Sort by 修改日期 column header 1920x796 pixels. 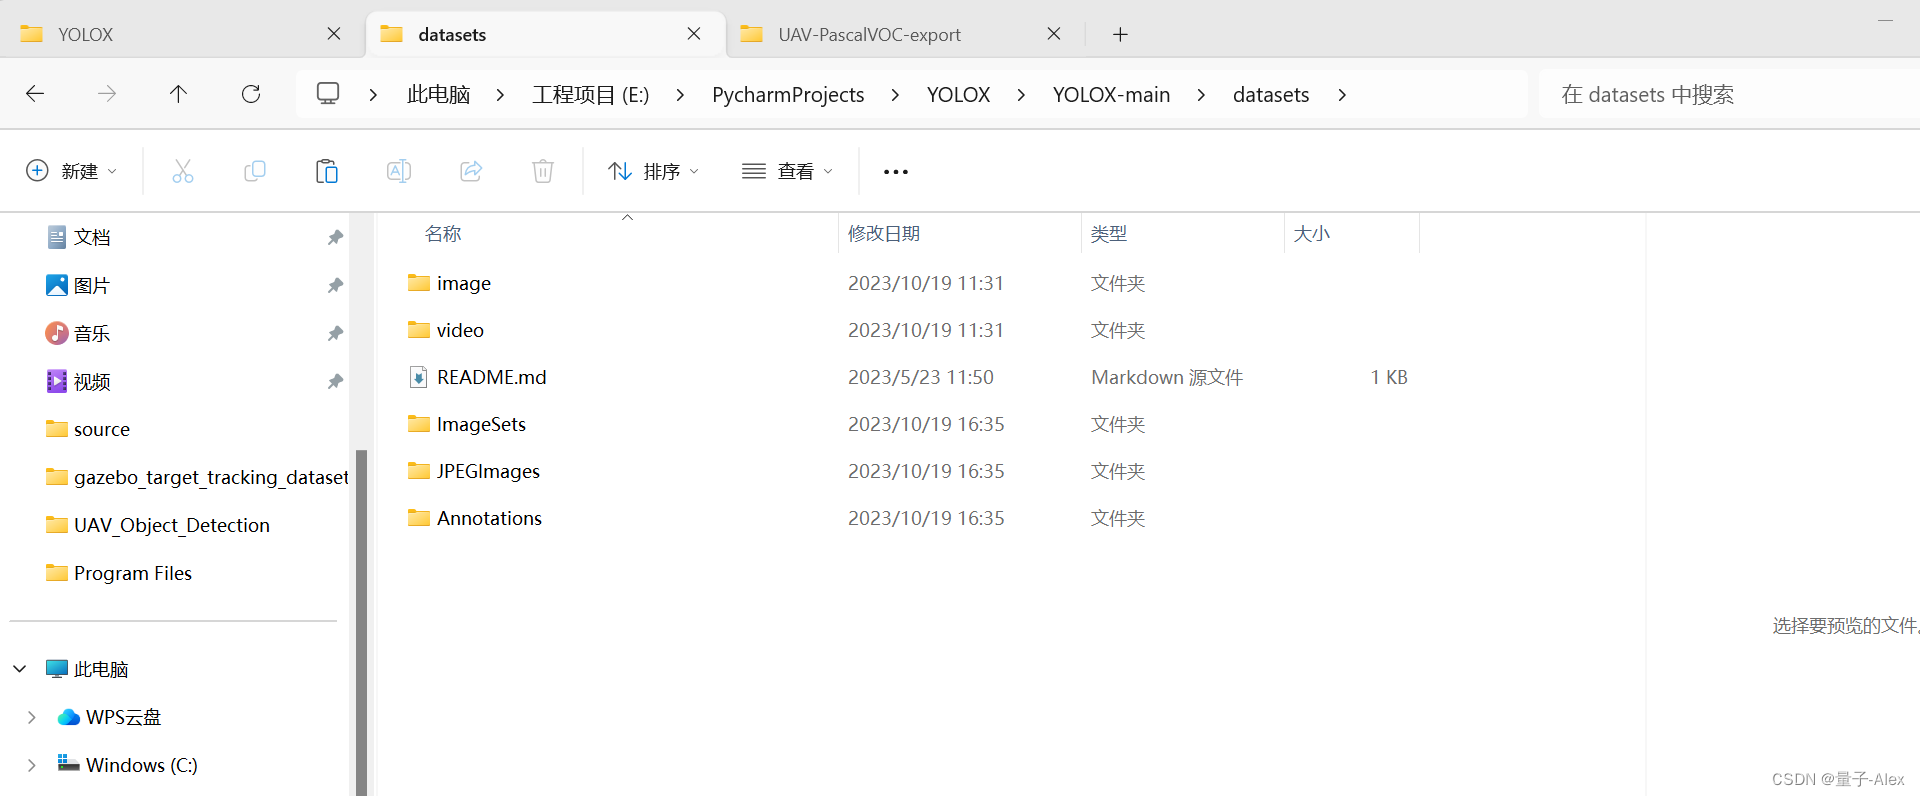coord(884,234)
